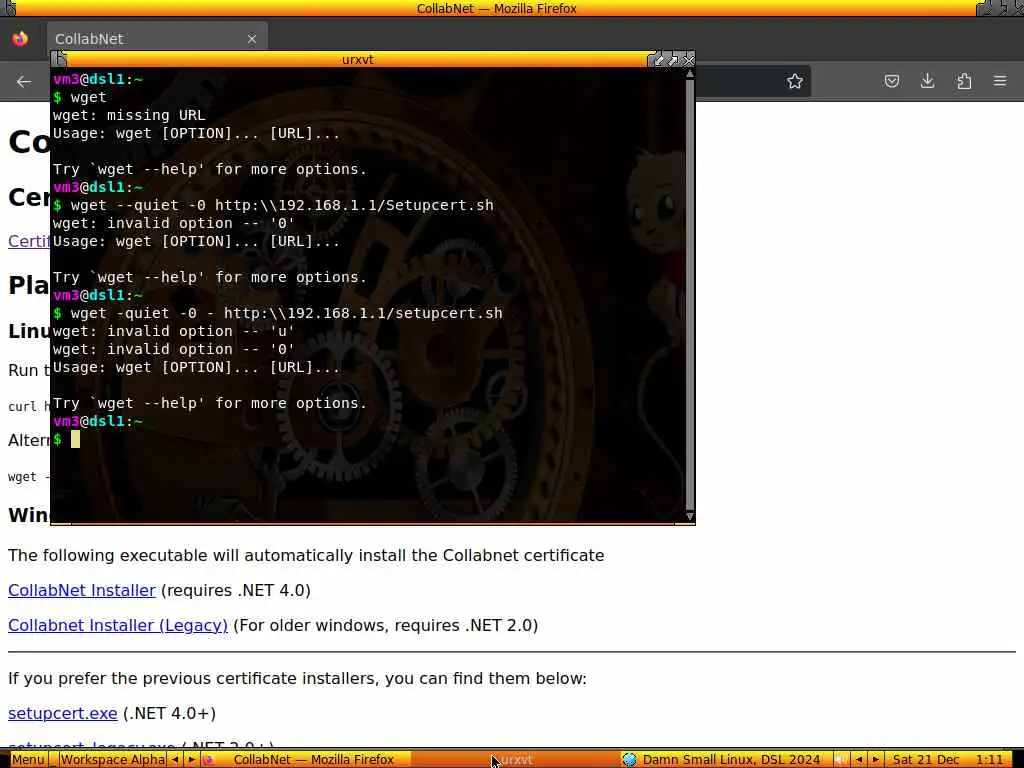The height and width of the screenshot is (768, 1024).
Task: Focus the terminal prompt cursor line
Action: 75,440
